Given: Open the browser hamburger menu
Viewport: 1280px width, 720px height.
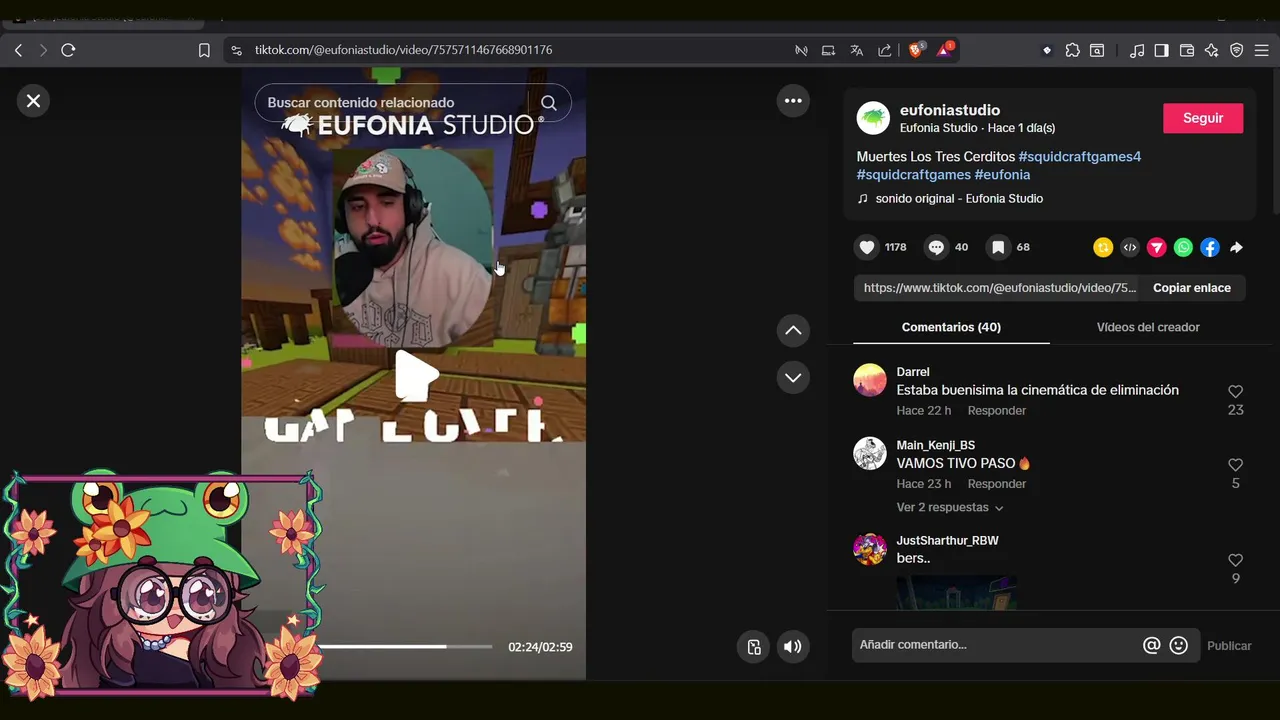Looking at the screenshot, I should coord(1261,50).
